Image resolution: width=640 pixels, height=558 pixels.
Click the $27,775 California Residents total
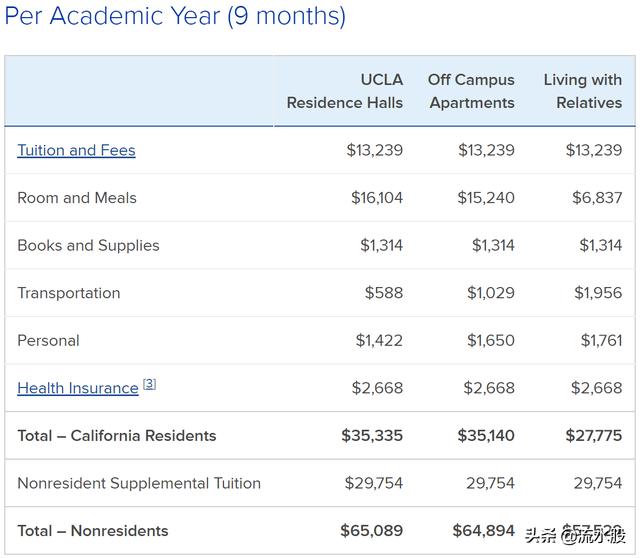click(594, 436)
